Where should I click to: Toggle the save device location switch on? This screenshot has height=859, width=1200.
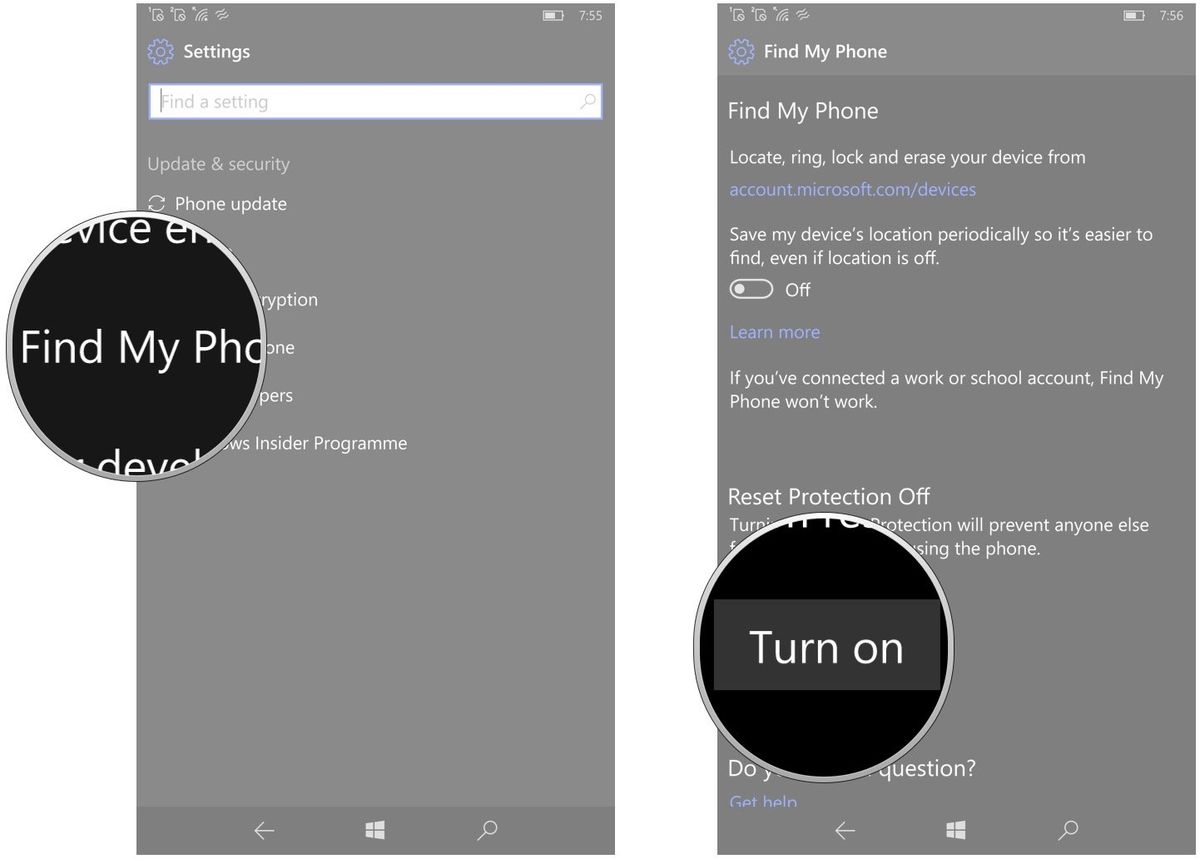[x=751, y=289]
